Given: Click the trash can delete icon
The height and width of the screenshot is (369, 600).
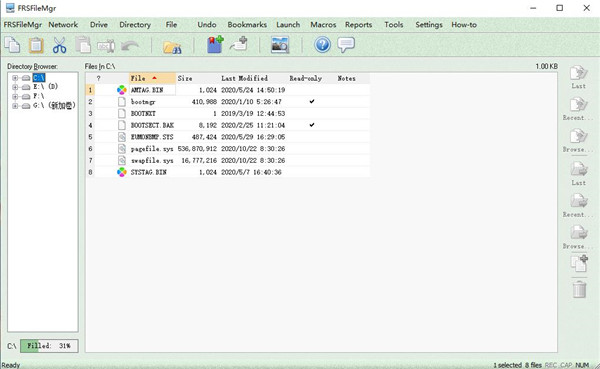Looking at the screenshot, I should [579, 289].
